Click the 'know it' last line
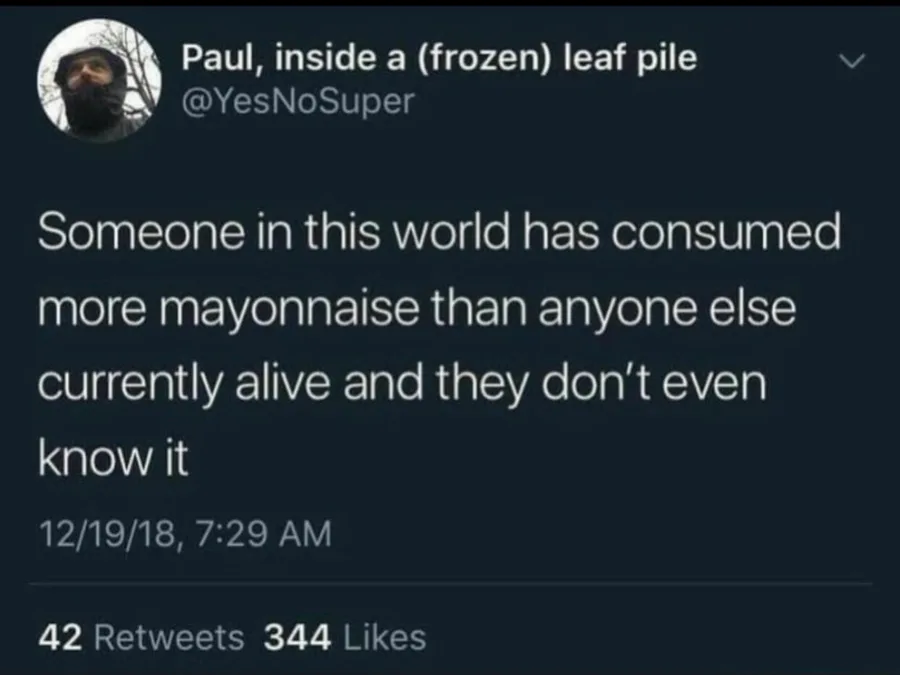Image resolution: width=900 pixels, height=675 pixels. (113, 459)
